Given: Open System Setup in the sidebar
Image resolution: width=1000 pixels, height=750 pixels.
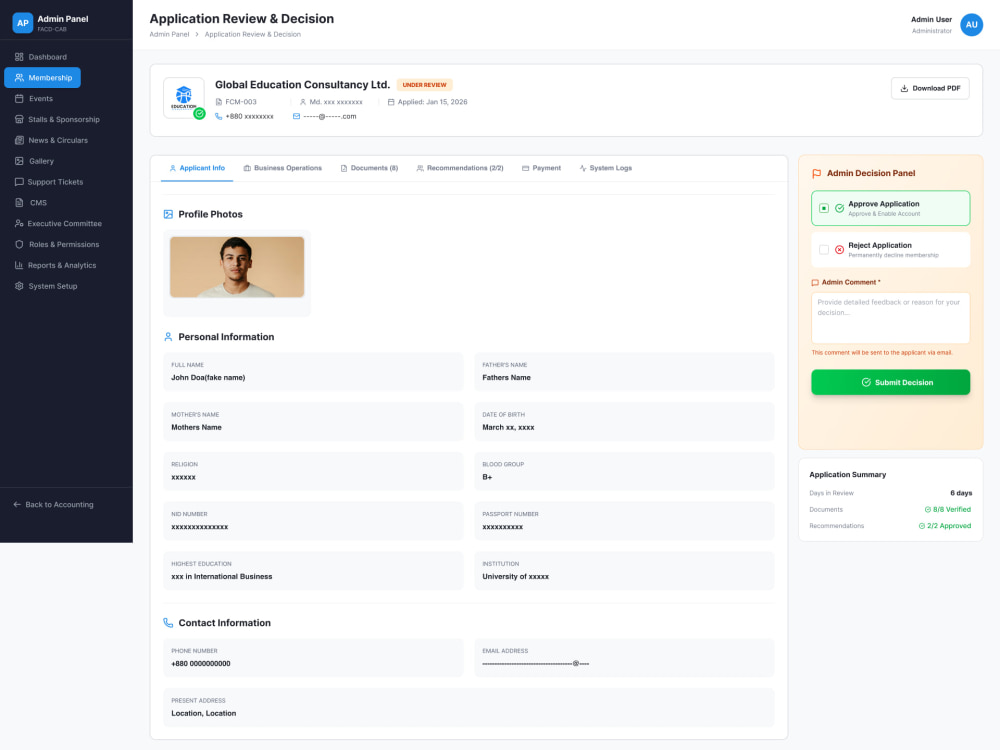Looking at the screenshot, I should pyautogui.click(x=53, y=286).
